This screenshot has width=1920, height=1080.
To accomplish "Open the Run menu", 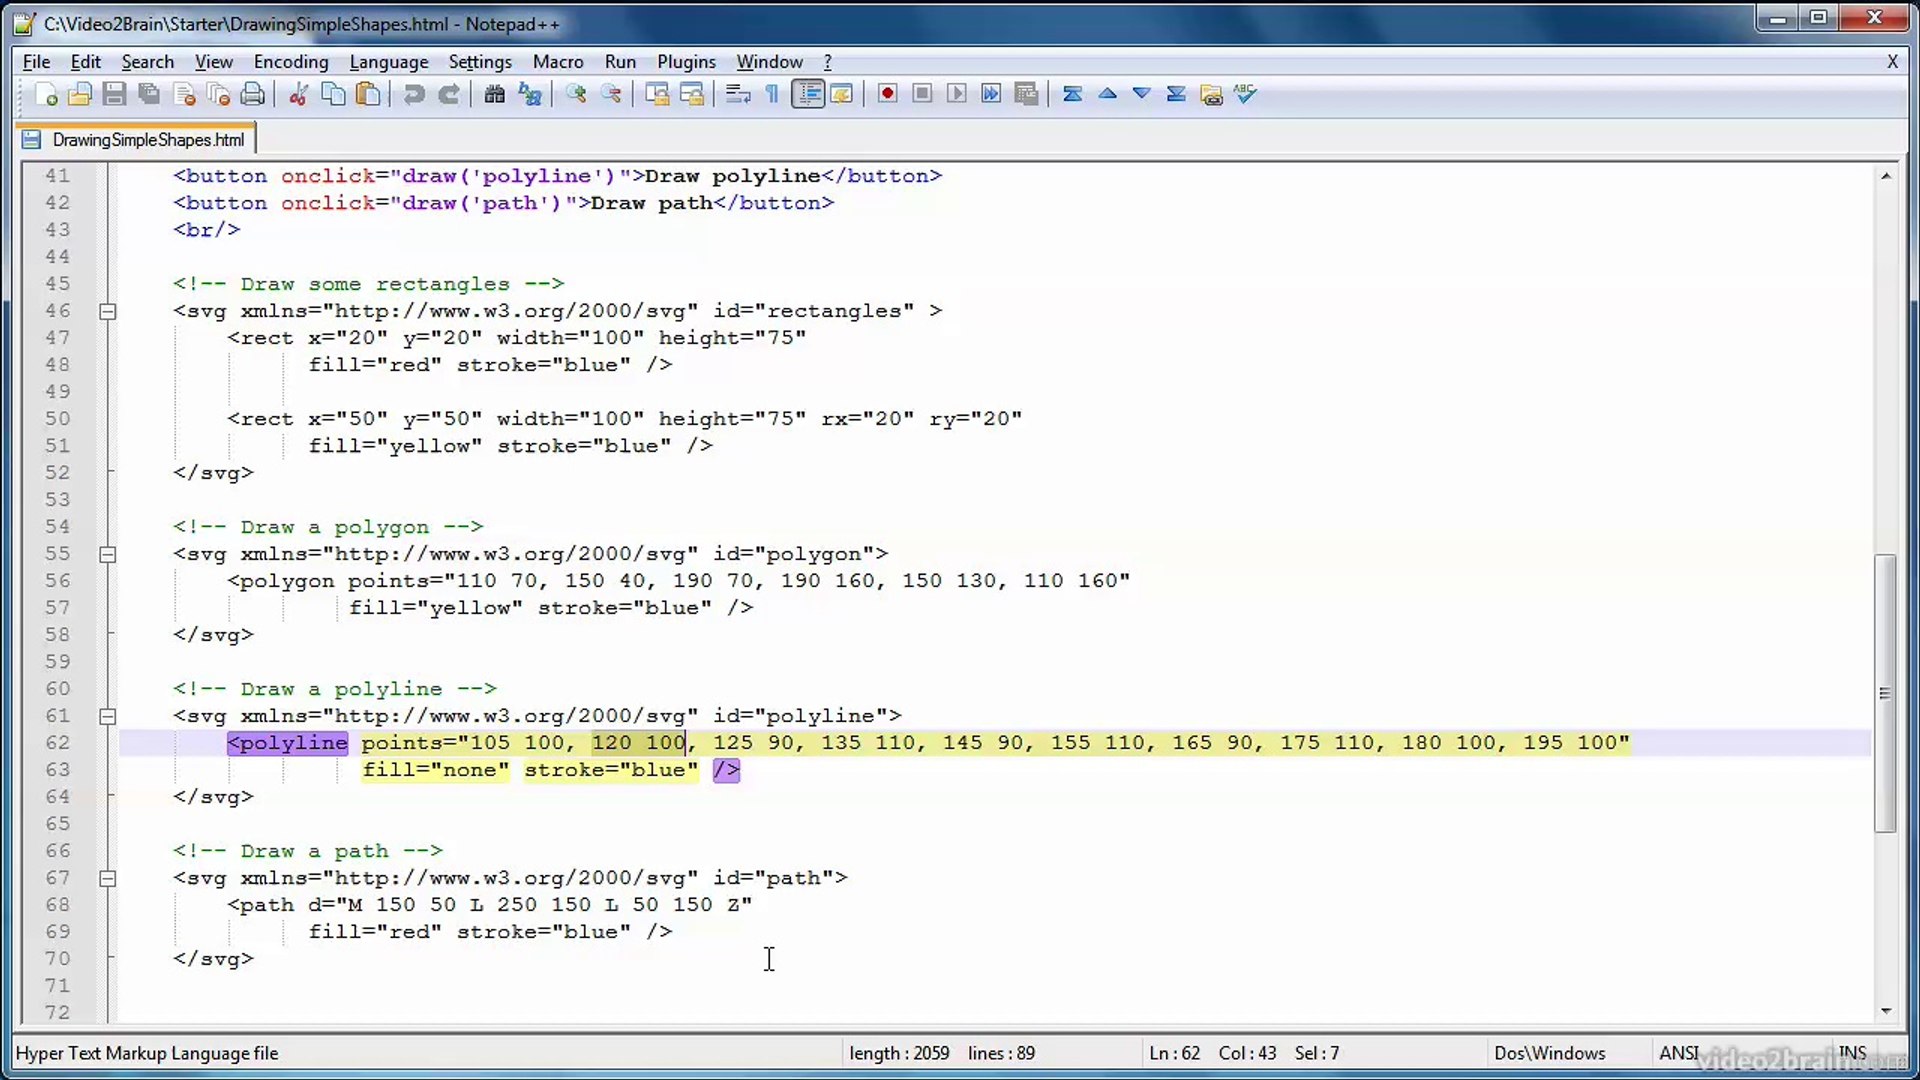I will tap(620, 62).
